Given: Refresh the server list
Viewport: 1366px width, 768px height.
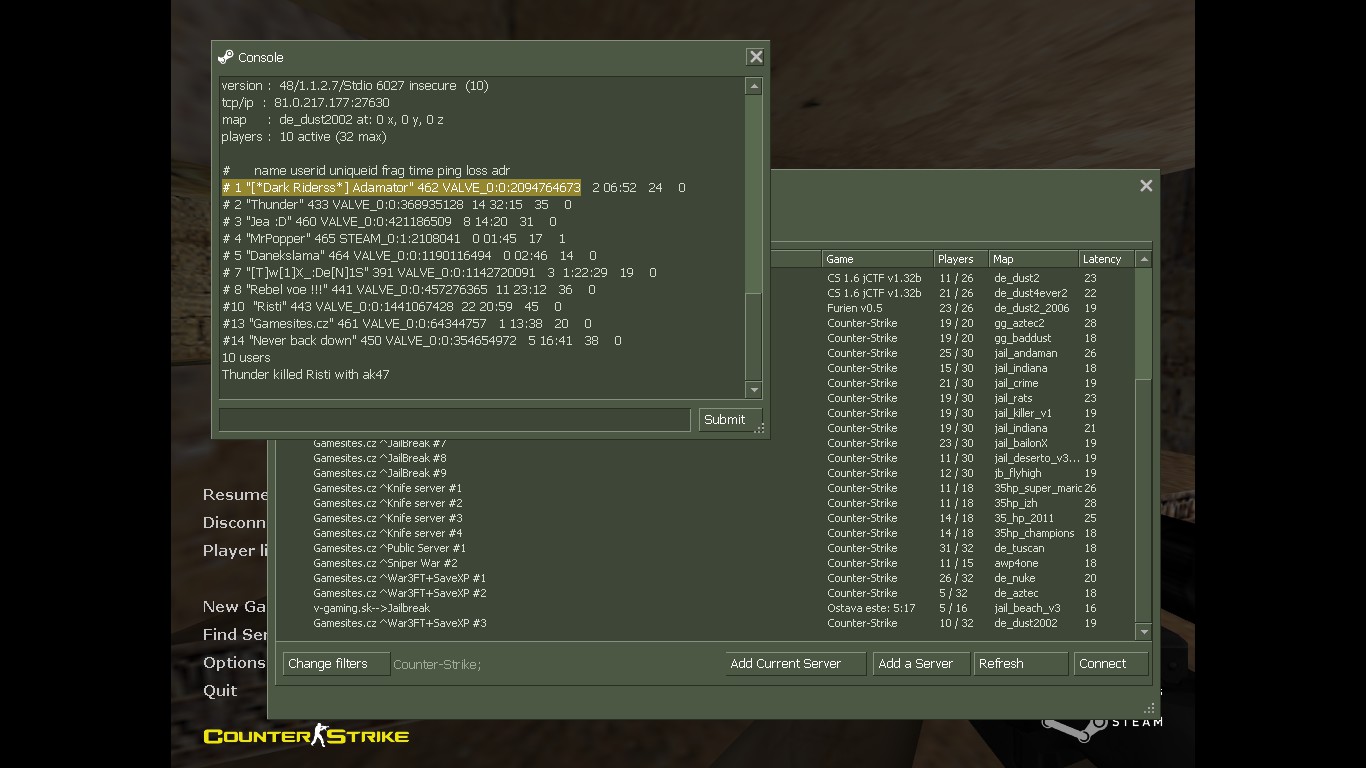Looking at the screenshot, I should pos(1020,664).
